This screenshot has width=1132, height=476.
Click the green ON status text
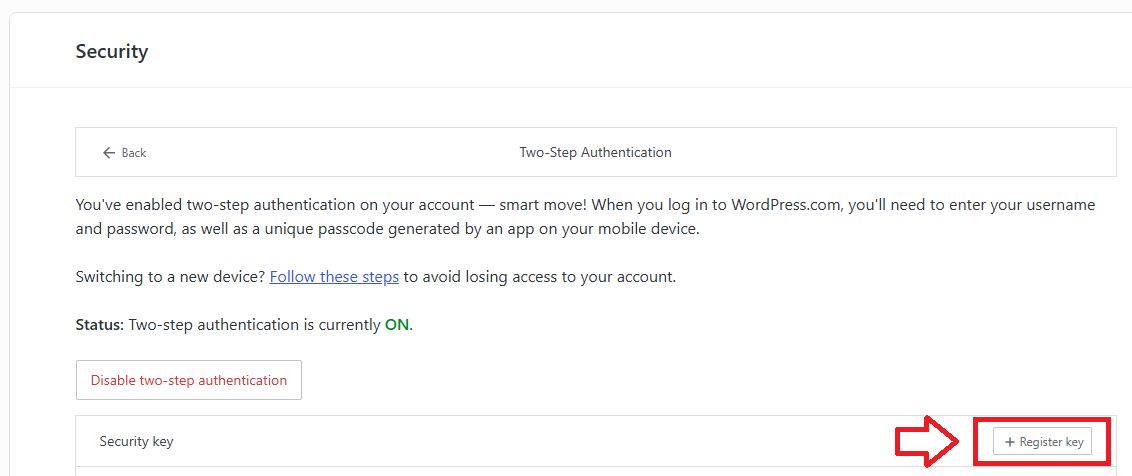click(397, 325)
